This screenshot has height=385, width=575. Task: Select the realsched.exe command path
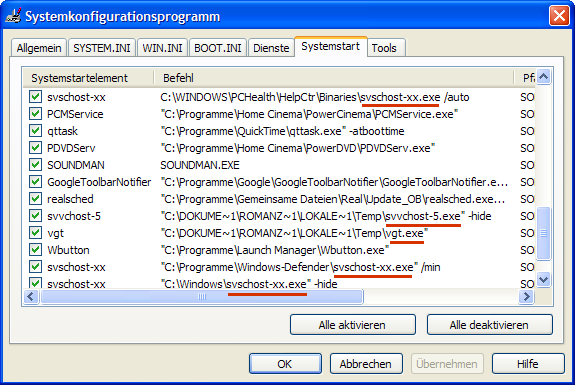(x=333, y=199)
